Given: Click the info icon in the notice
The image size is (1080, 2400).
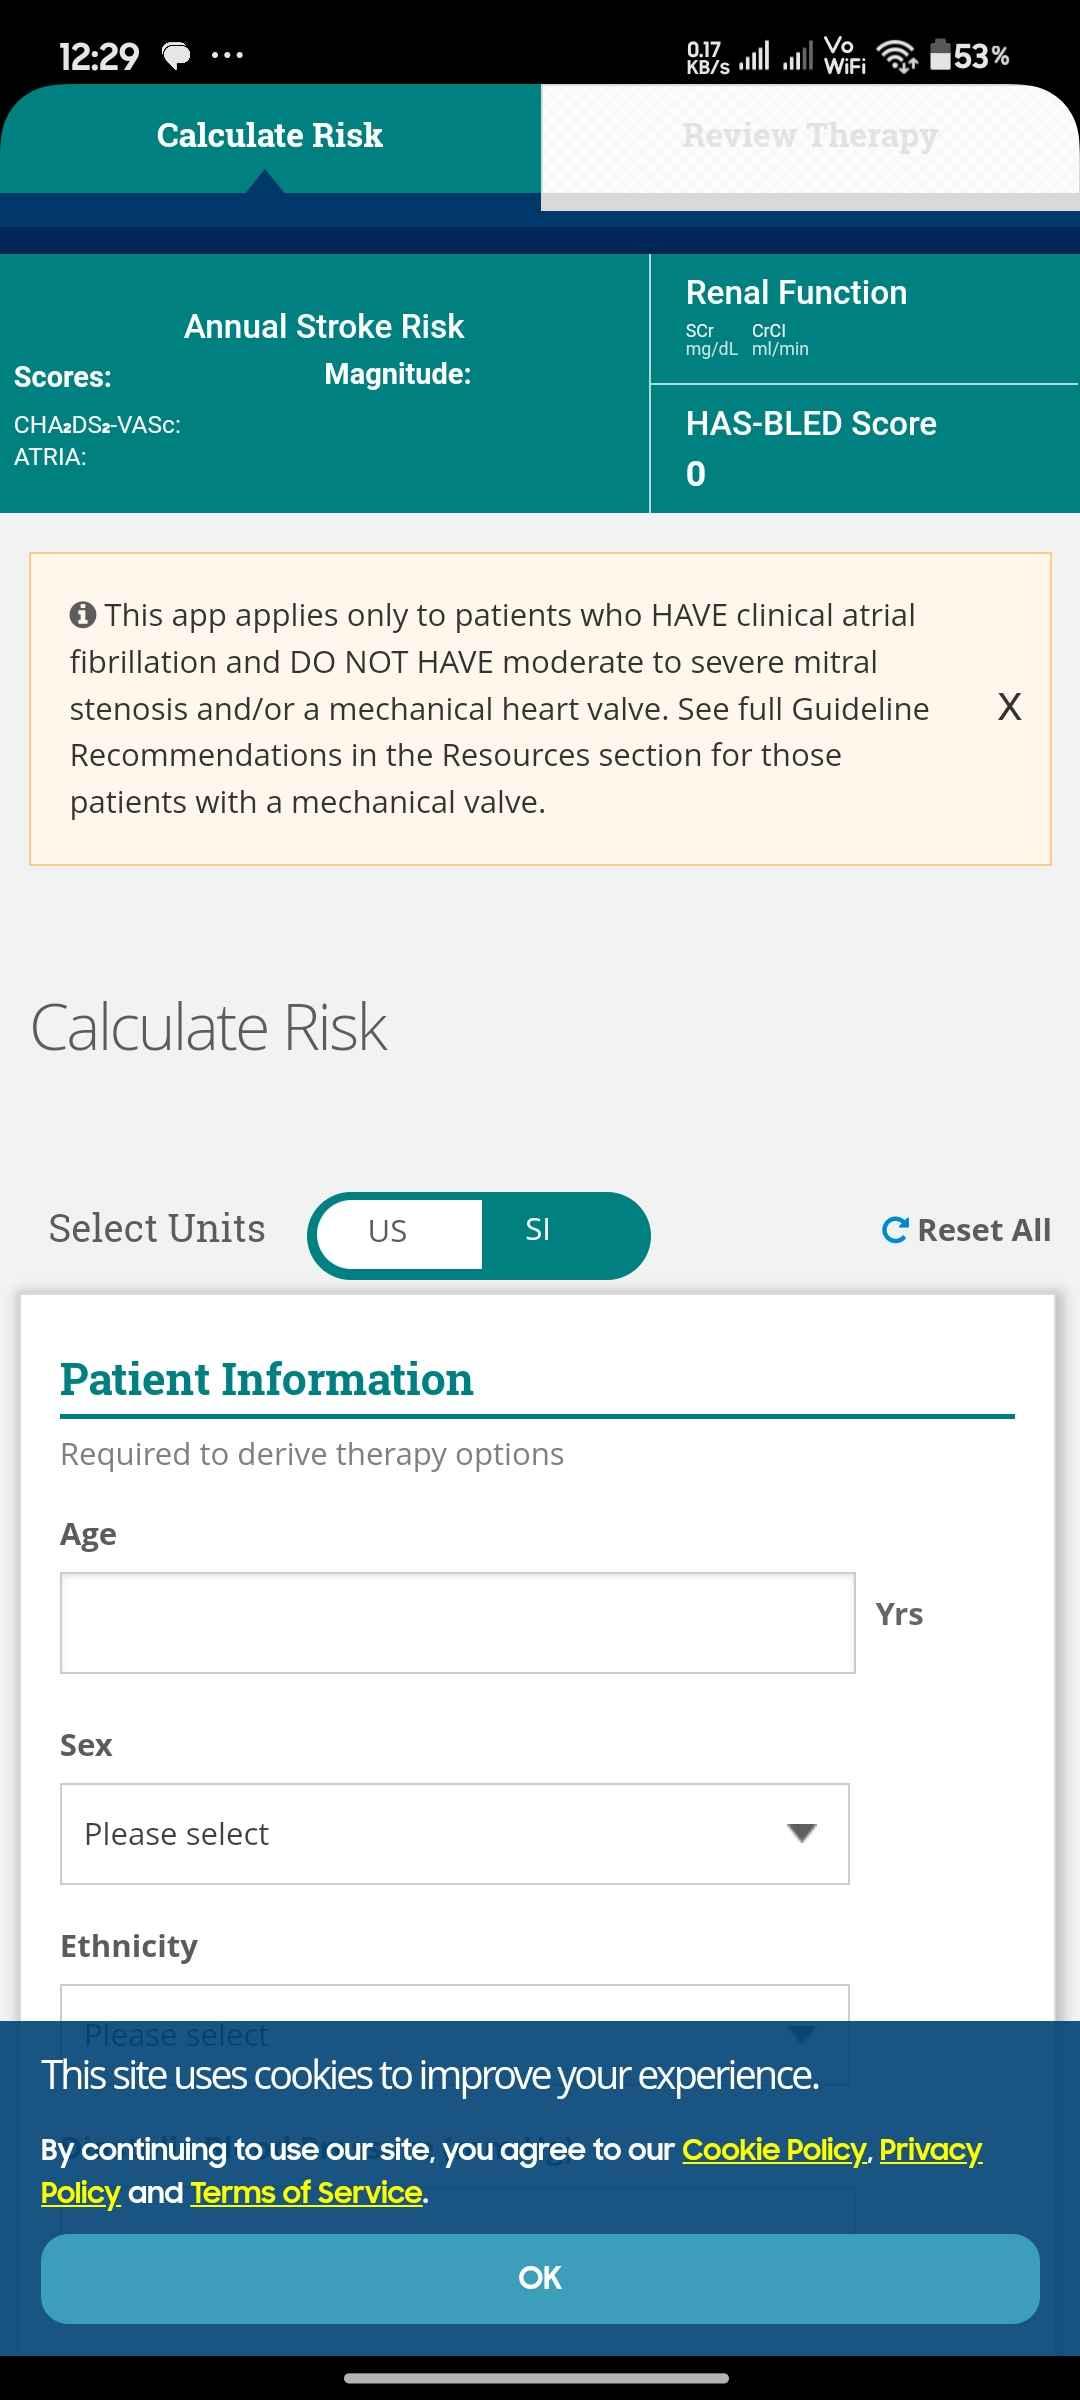Looking at the screenshot, I should 83,615.
